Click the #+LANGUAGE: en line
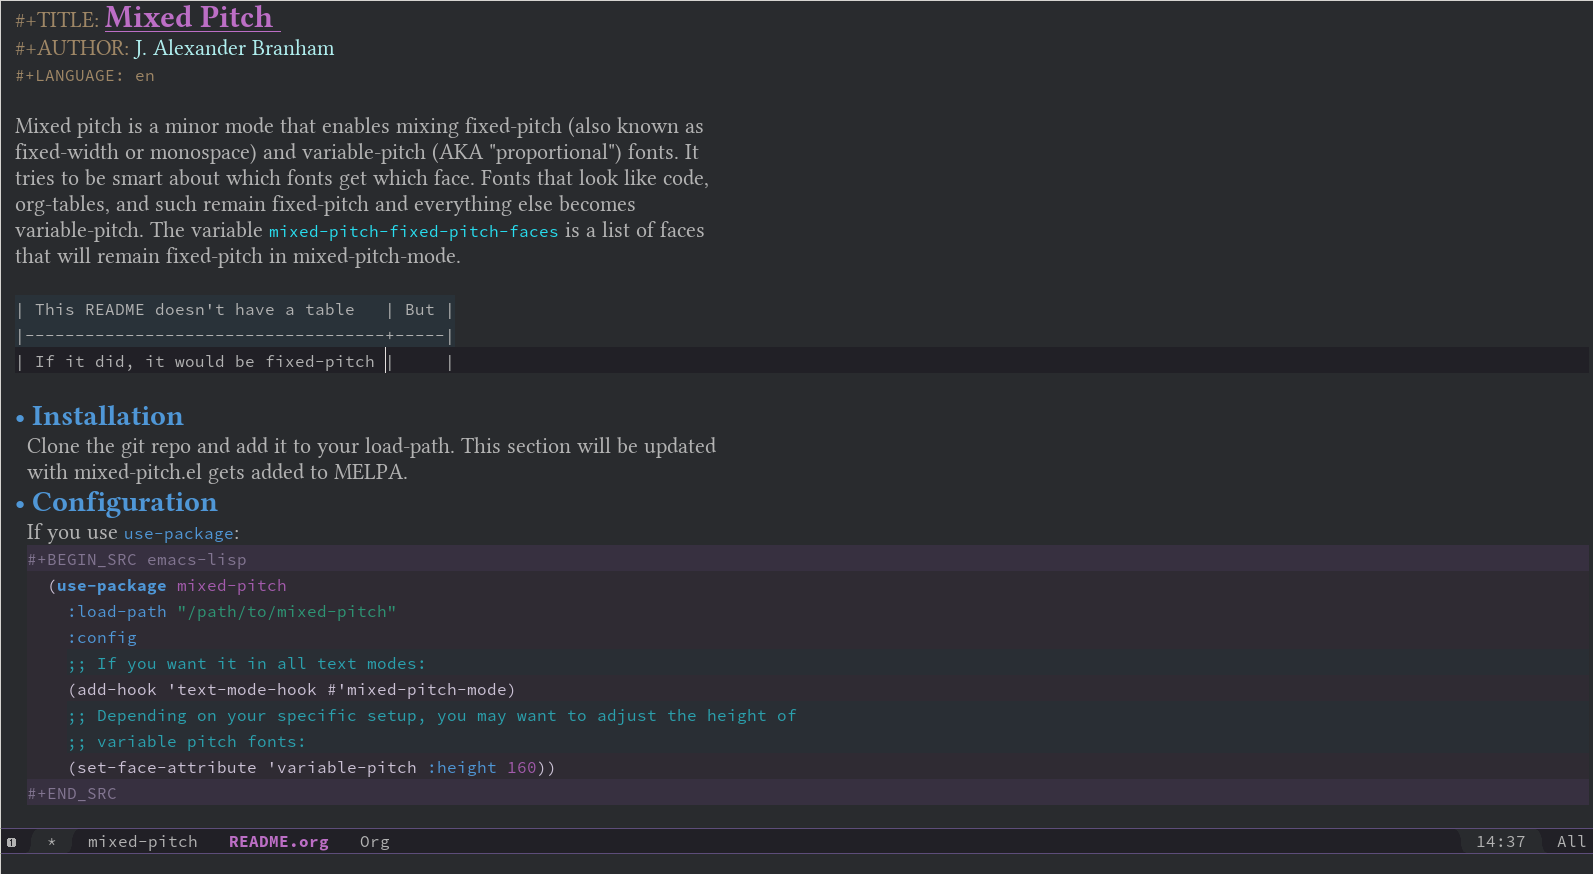The height and width of the screenshot is (874, 1593). point(85,76)
